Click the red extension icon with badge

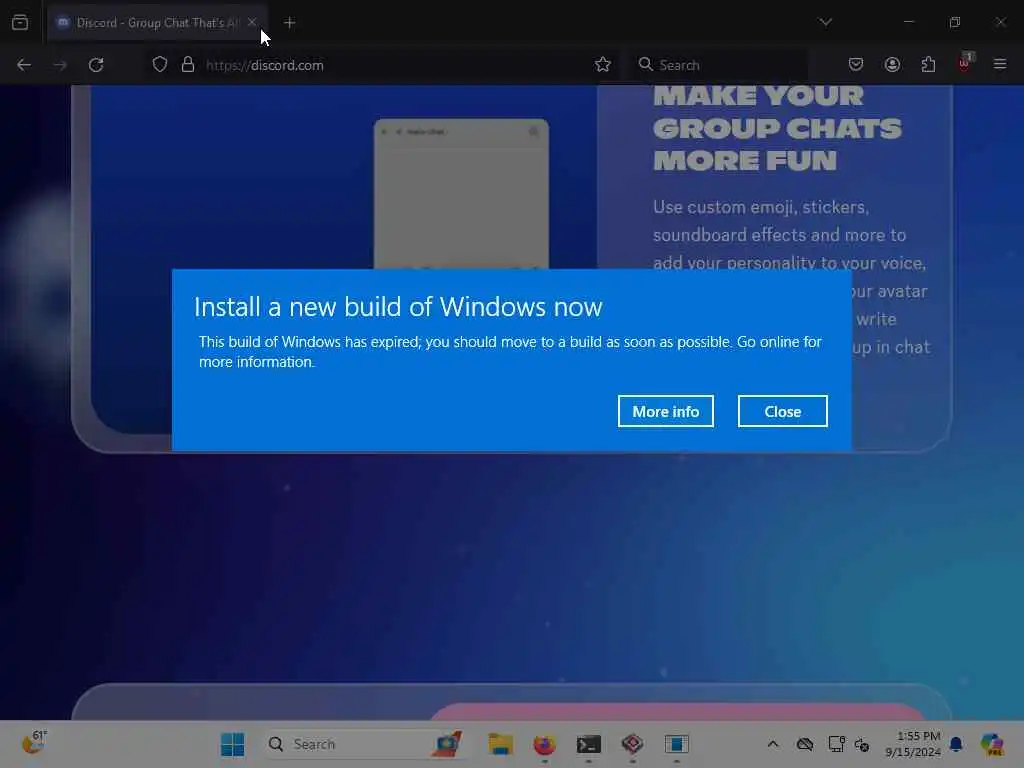pos(965,63)
